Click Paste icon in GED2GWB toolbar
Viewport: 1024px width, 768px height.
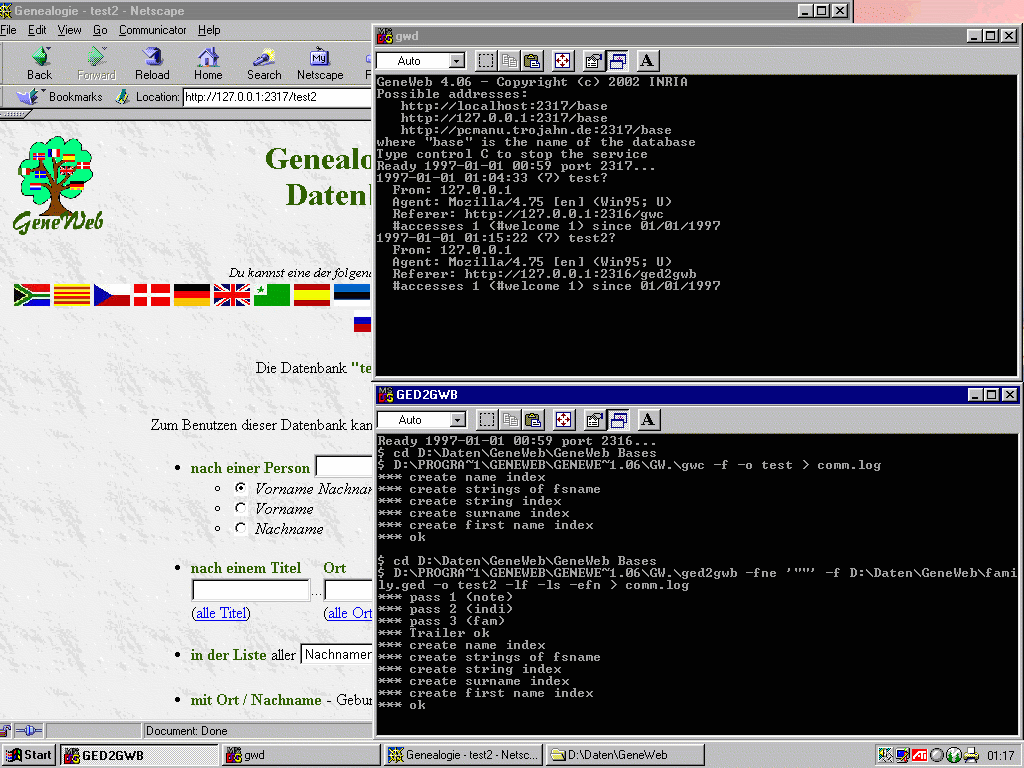(x=534, y=419)
